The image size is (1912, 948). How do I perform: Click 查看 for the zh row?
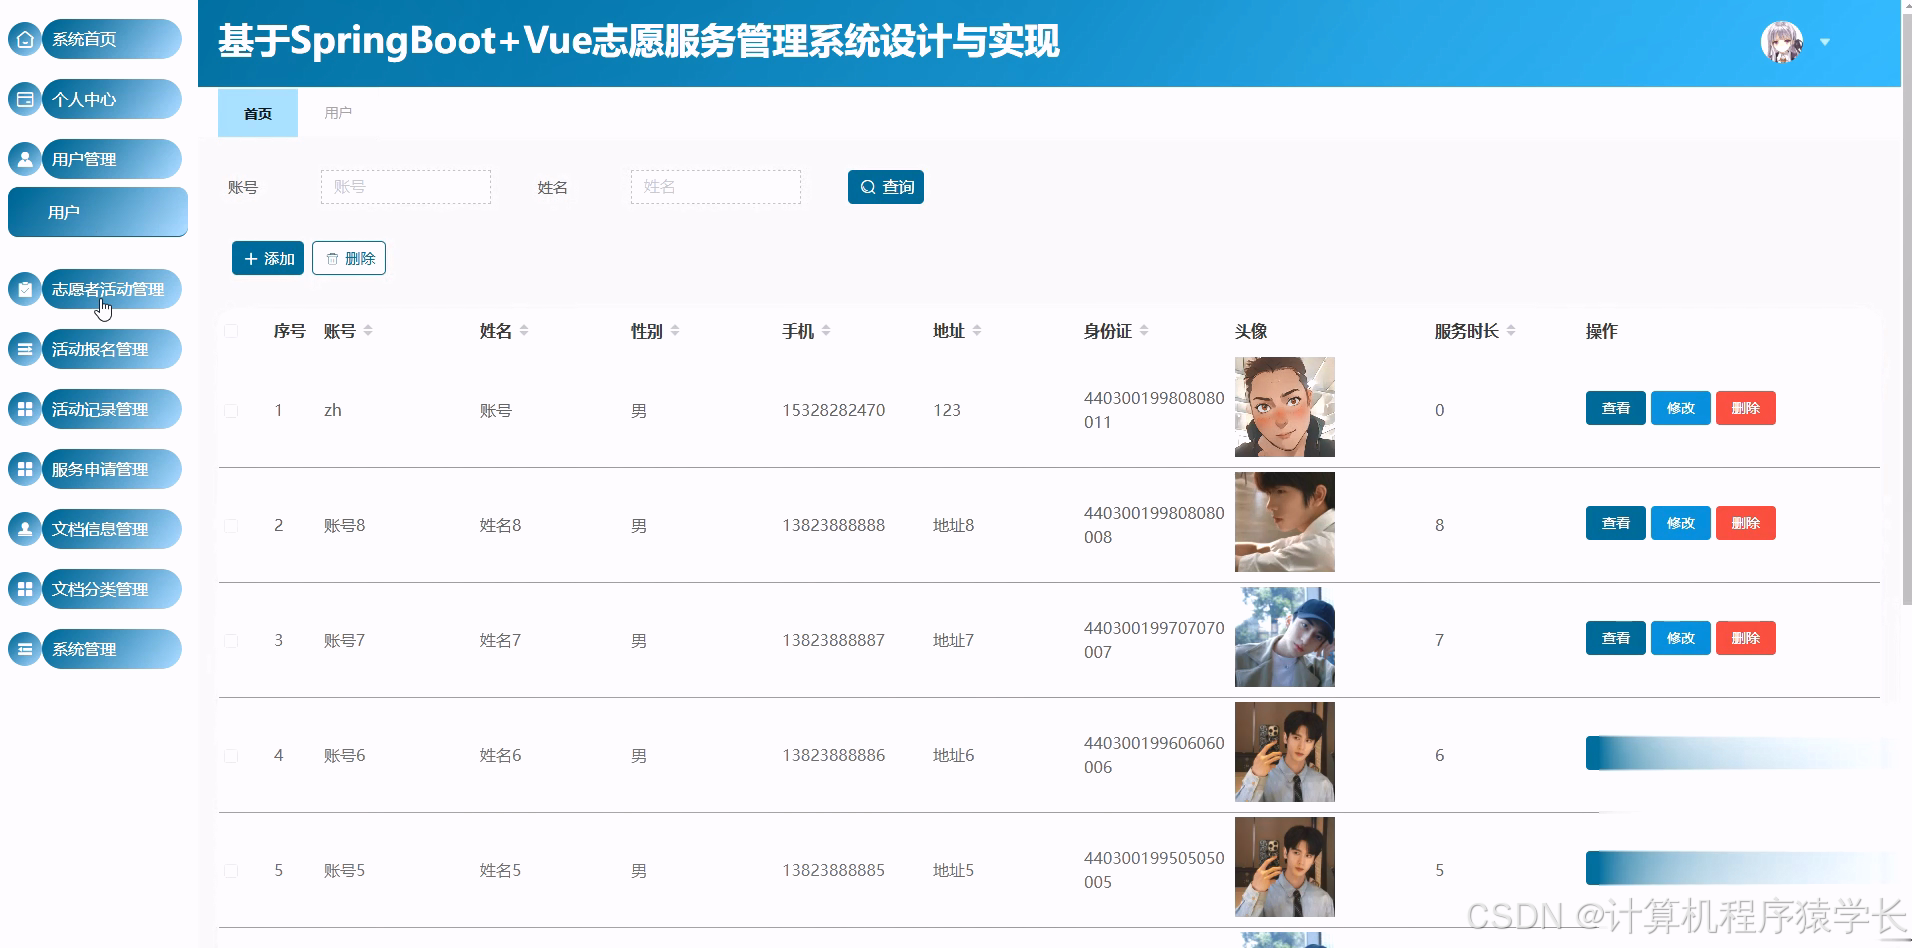click(1616, 408)
